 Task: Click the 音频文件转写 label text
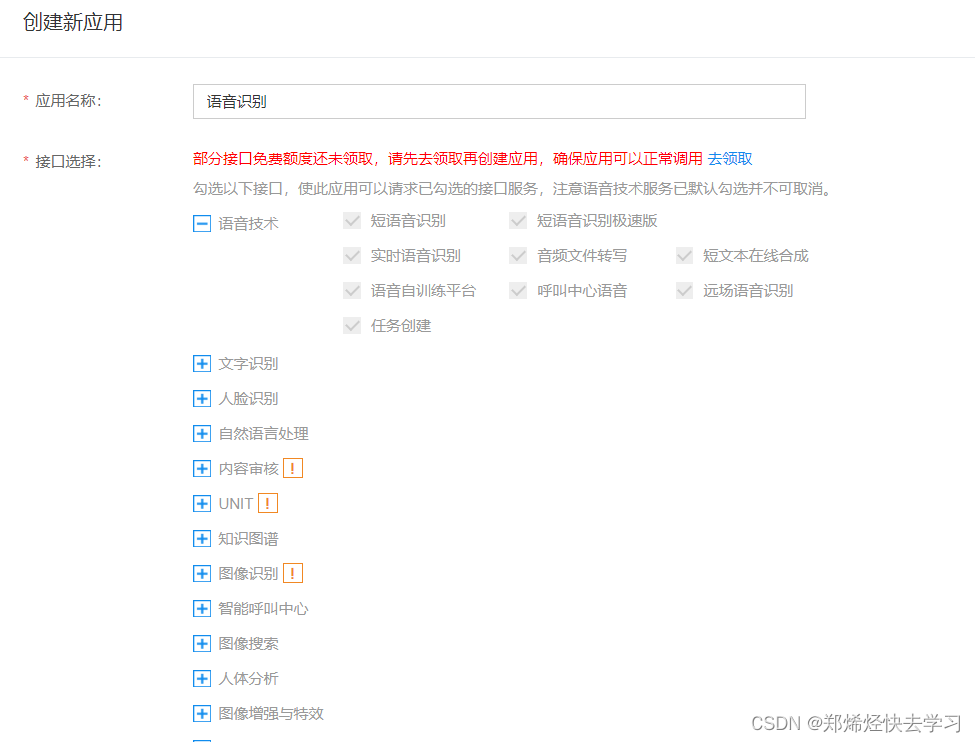(x=582, y=256)
